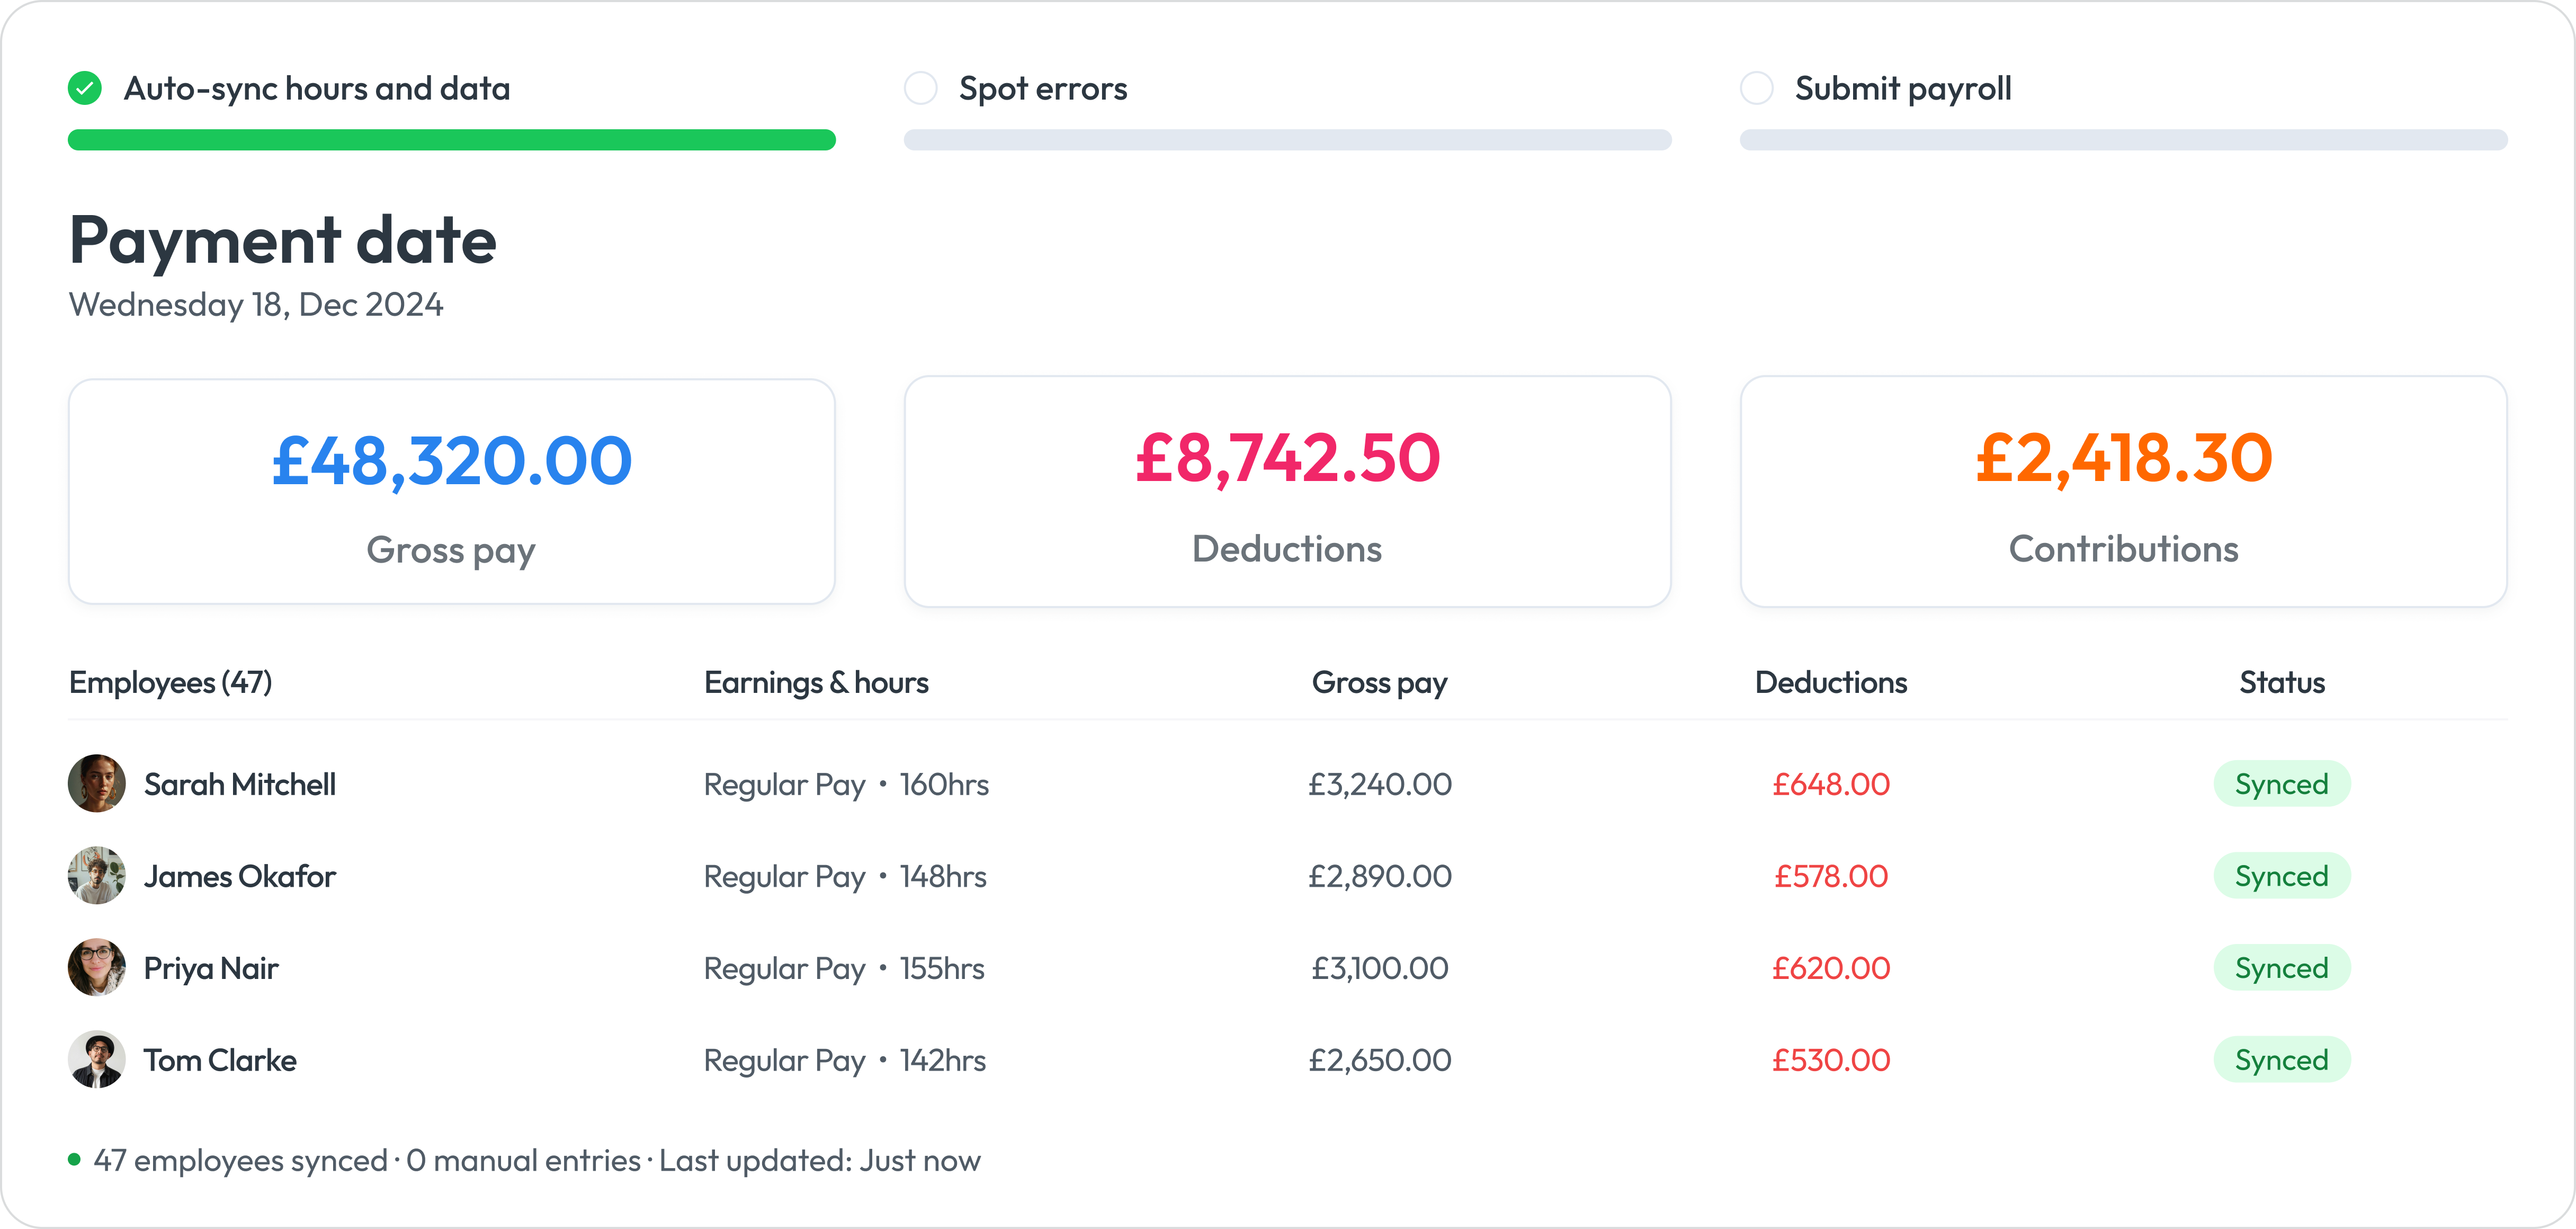2576x1229 pixels.
Task: Click the Synced badge for Sarah Mitchell
Action: 2282,783
